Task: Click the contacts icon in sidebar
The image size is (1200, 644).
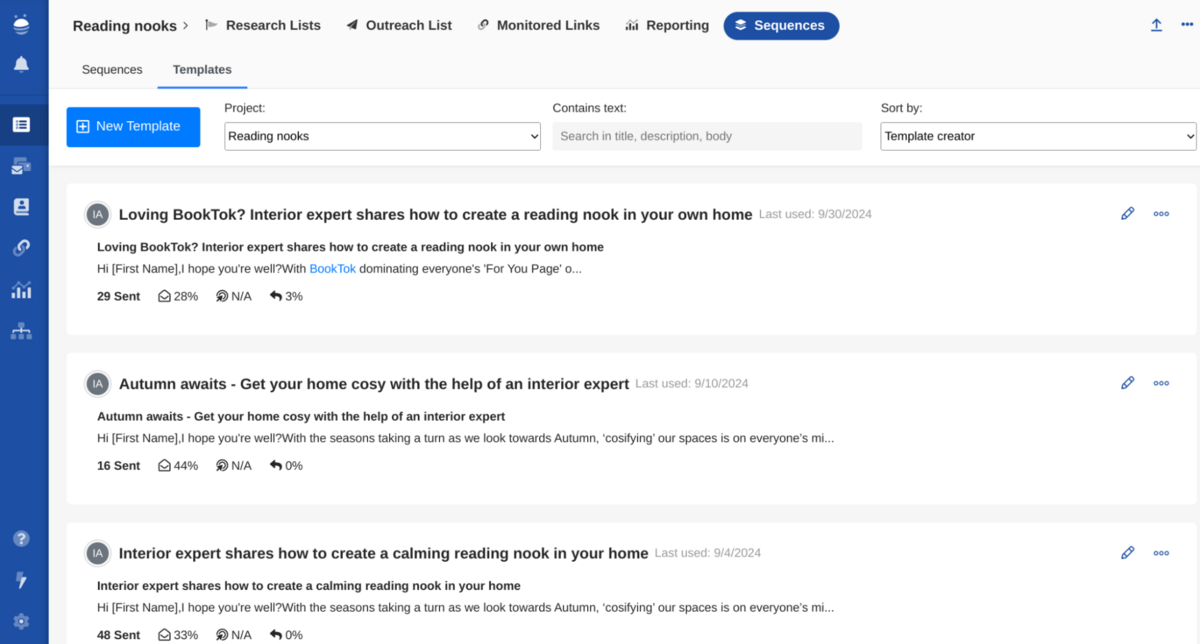Action: tap(21, 207)
